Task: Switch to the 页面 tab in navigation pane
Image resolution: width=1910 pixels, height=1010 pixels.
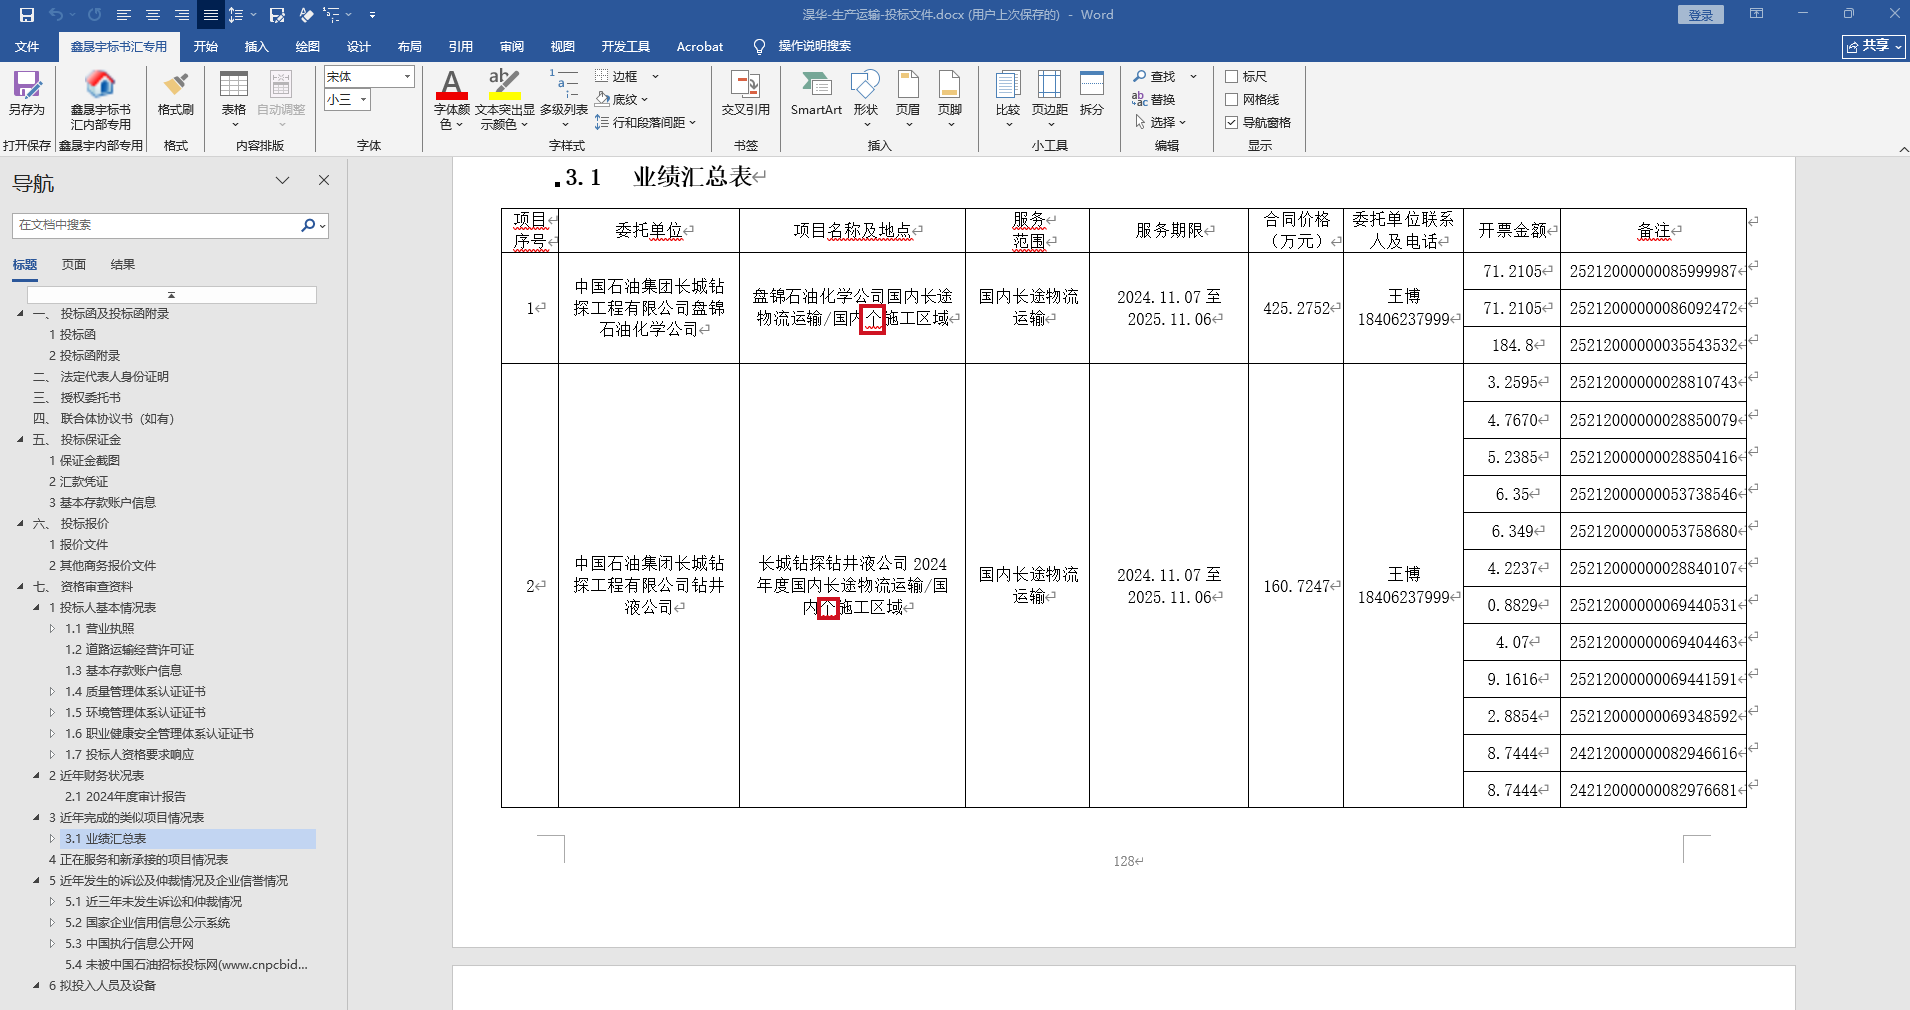Action: pyautogui.click(x=74, y=265)
